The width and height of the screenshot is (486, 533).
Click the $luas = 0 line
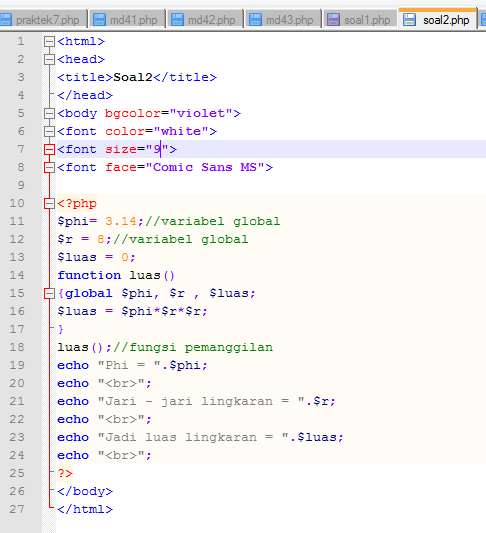[x=96, y=257]
